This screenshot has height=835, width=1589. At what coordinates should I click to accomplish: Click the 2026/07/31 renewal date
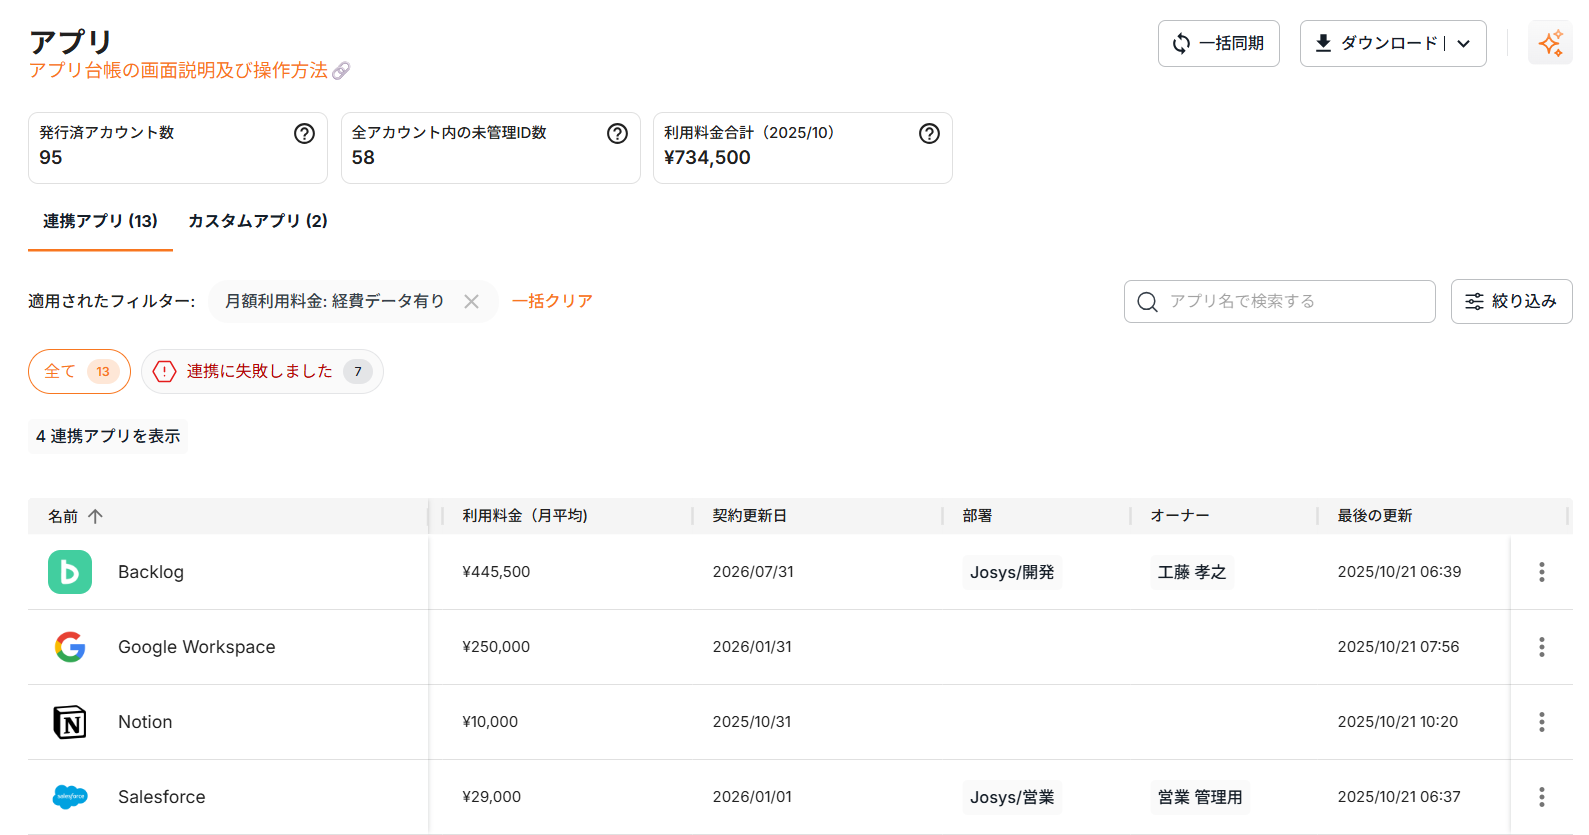click(753, 572)
